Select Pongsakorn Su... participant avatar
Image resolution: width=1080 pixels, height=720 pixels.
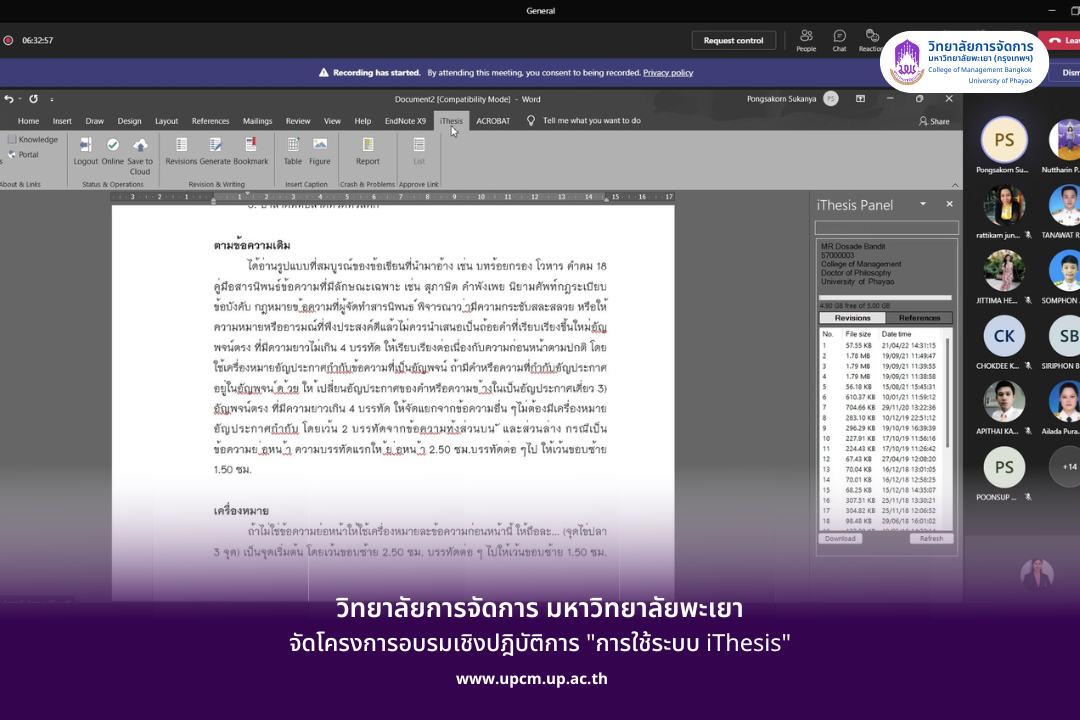pos(1004,140)
